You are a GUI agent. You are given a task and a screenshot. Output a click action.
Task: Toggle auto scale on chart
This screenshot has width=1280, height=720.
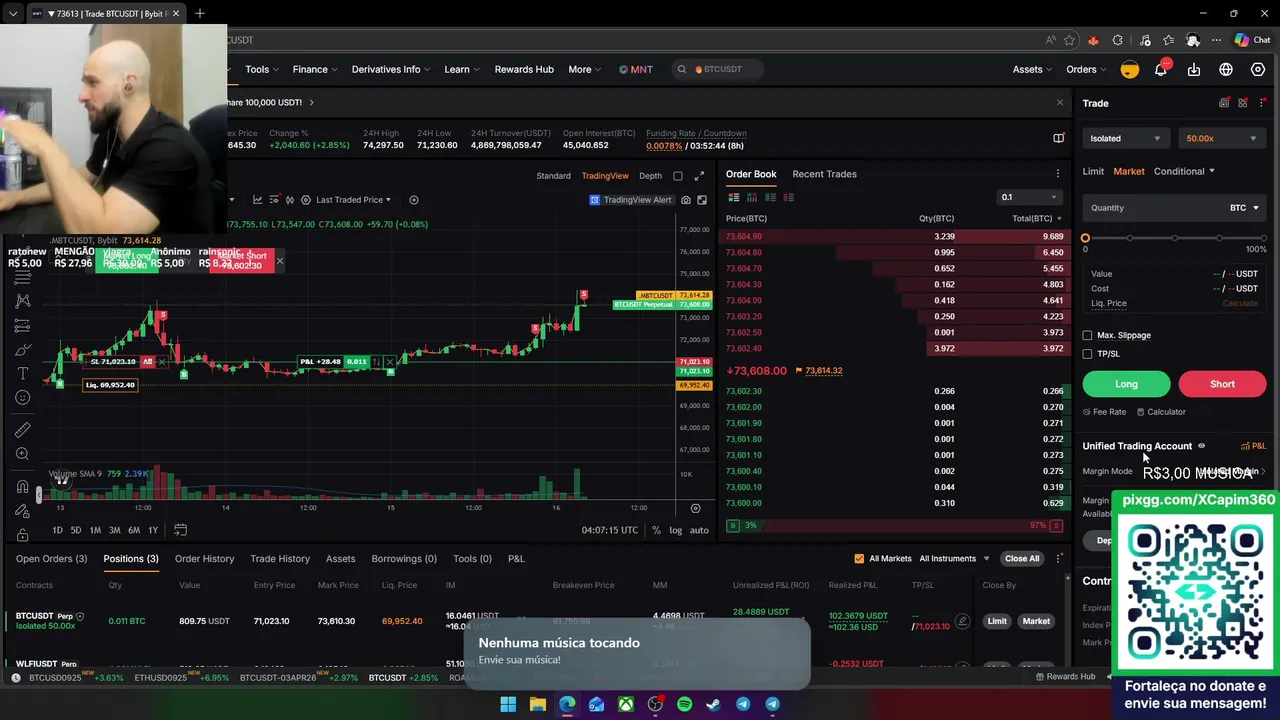click(699, 530)
